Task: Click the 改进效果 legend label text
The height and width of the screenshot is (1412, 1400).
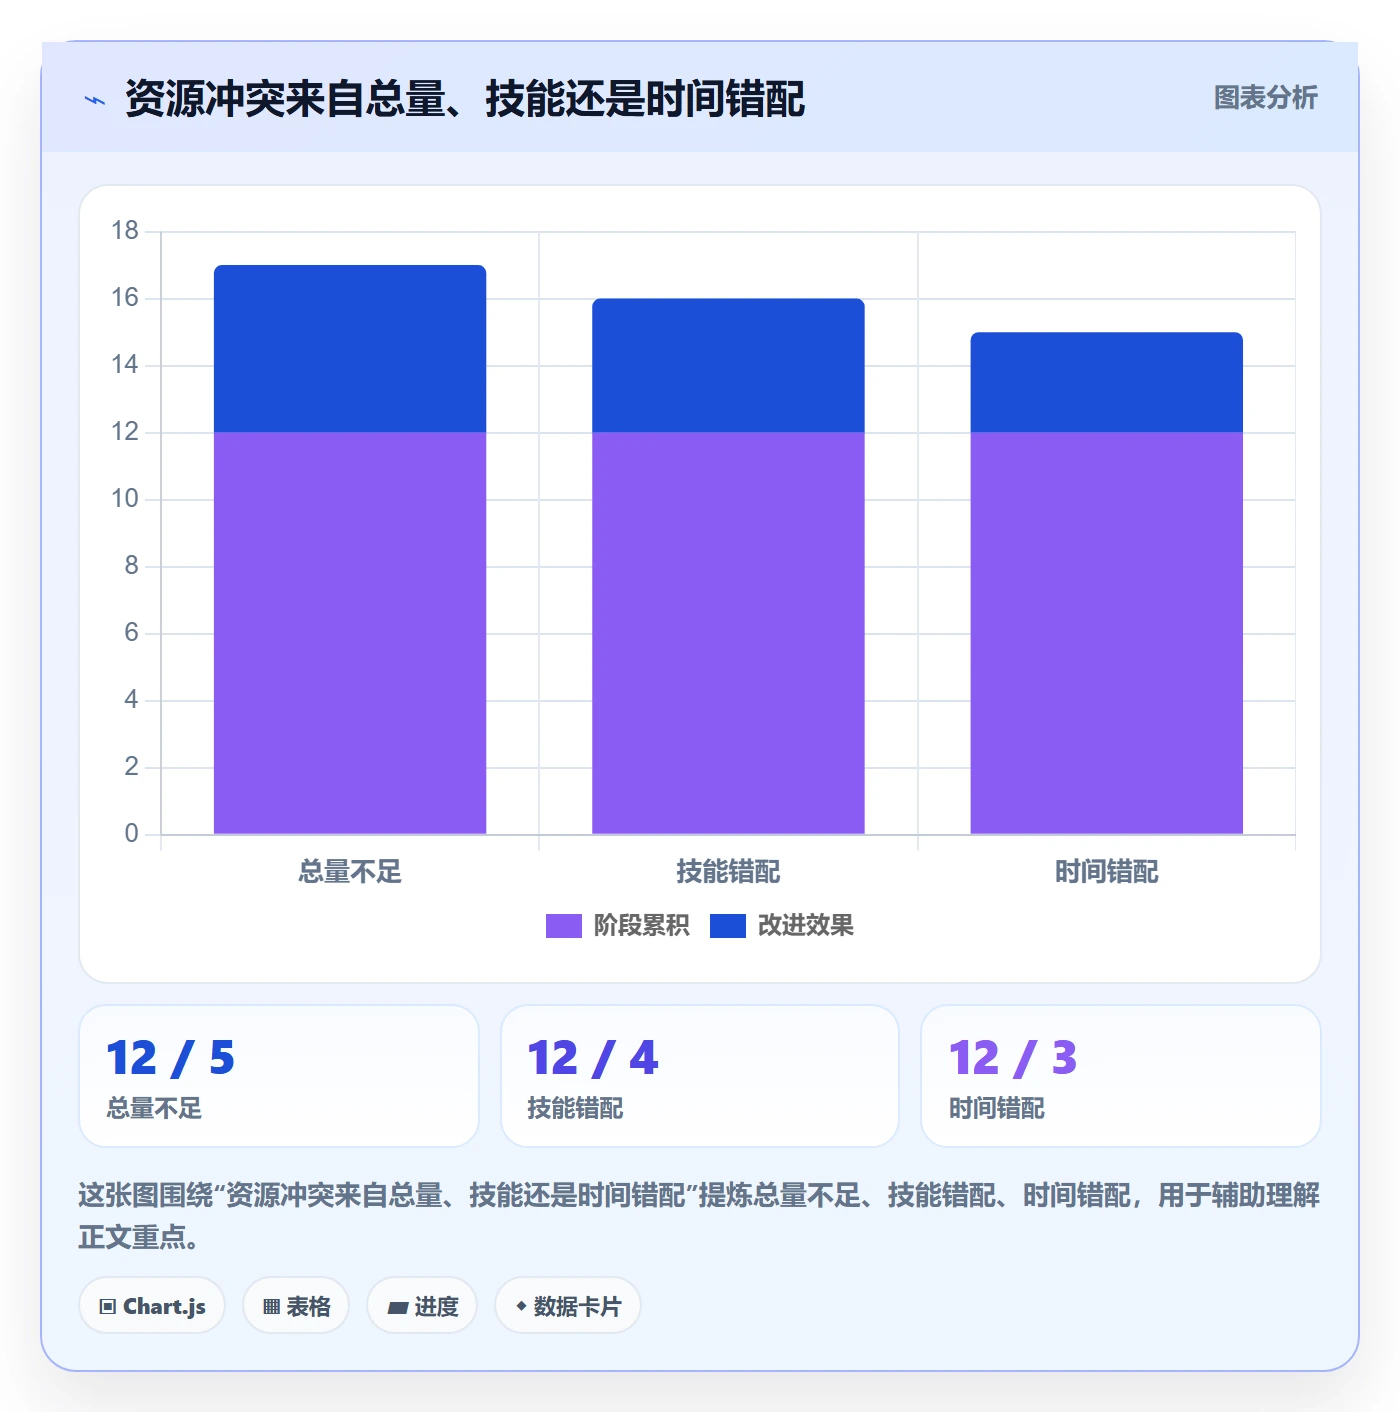Action: click(x=805, y=926)
